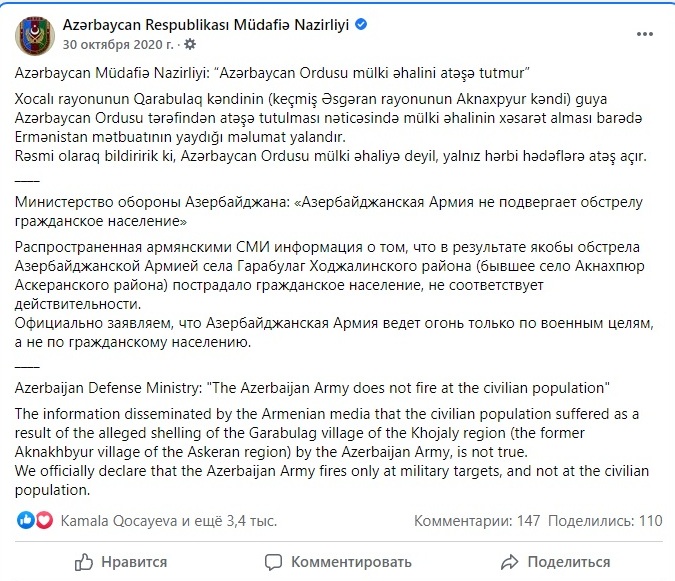This screenshot has height=581, width=675.
Task: Open the three-dot post options menu
Action: (x=644, y=34)
